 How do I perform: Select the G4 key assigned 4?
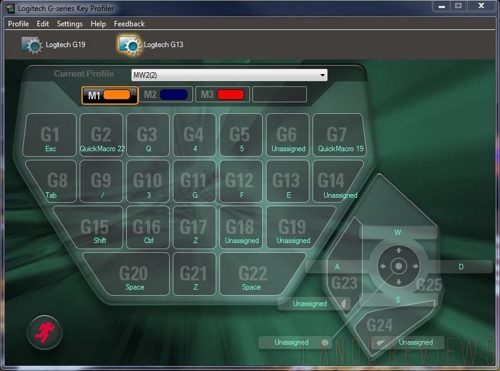pyautogui.click(x=194, y=135)
